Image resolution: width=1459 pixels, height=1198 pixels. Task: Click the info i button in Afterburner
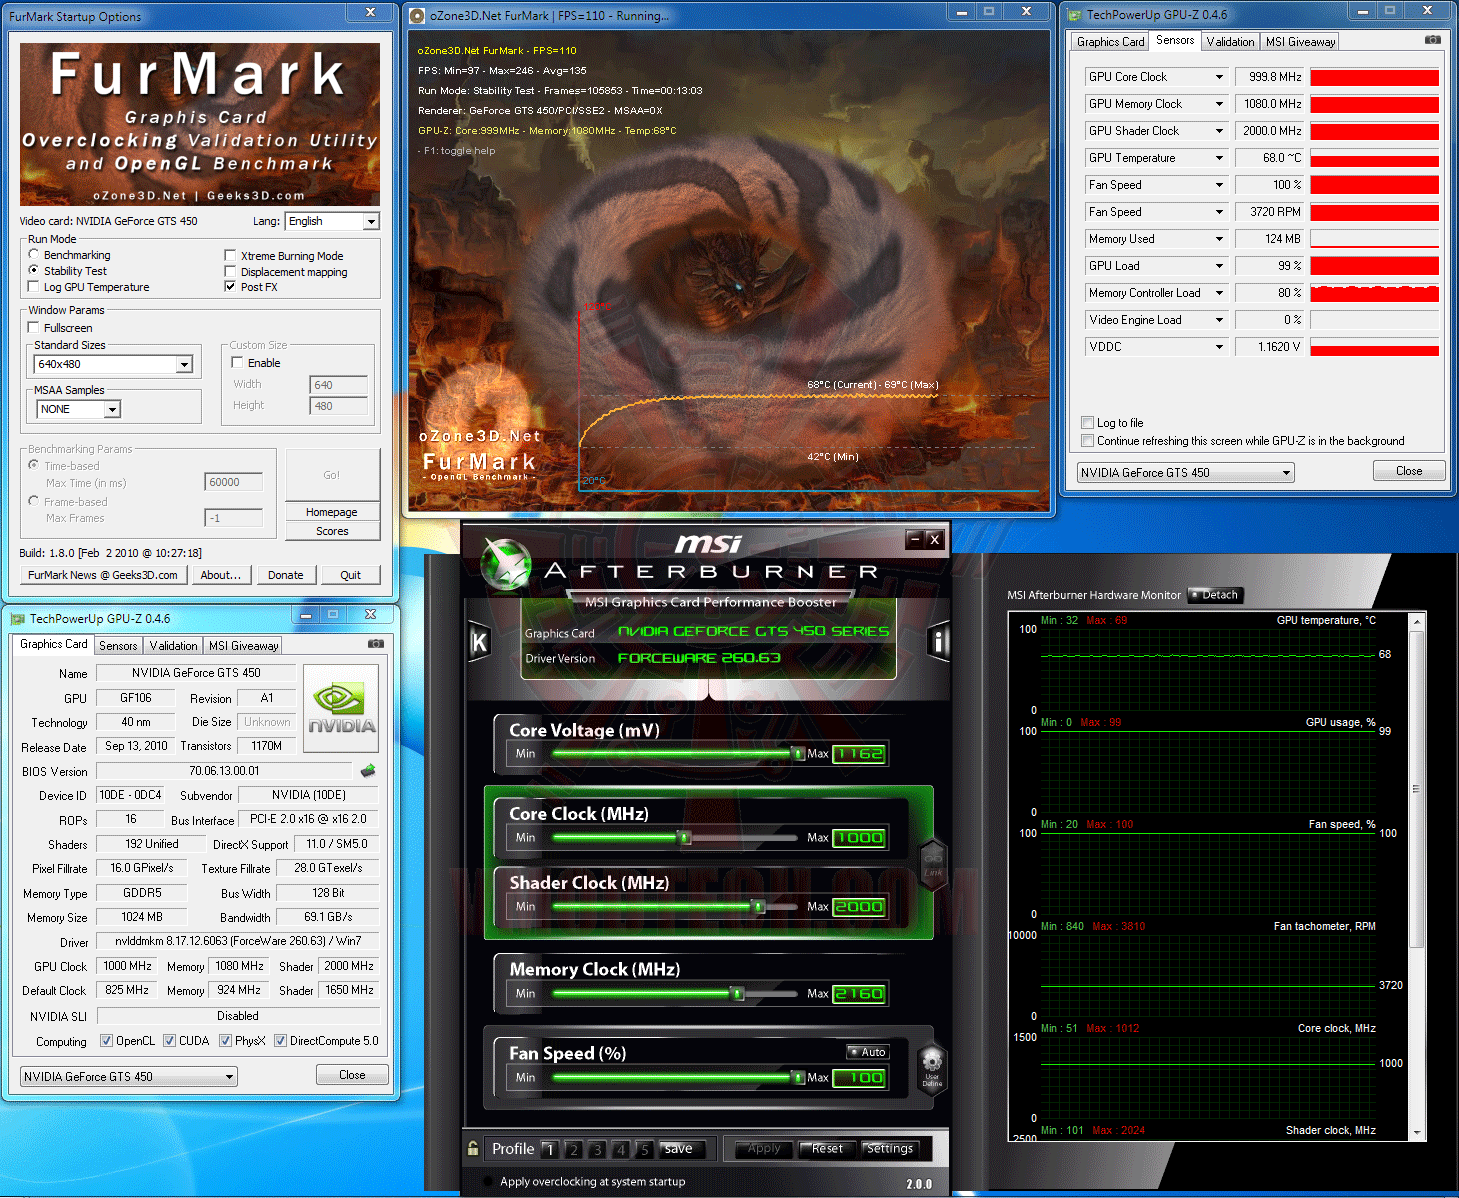(x=938, y=640)
